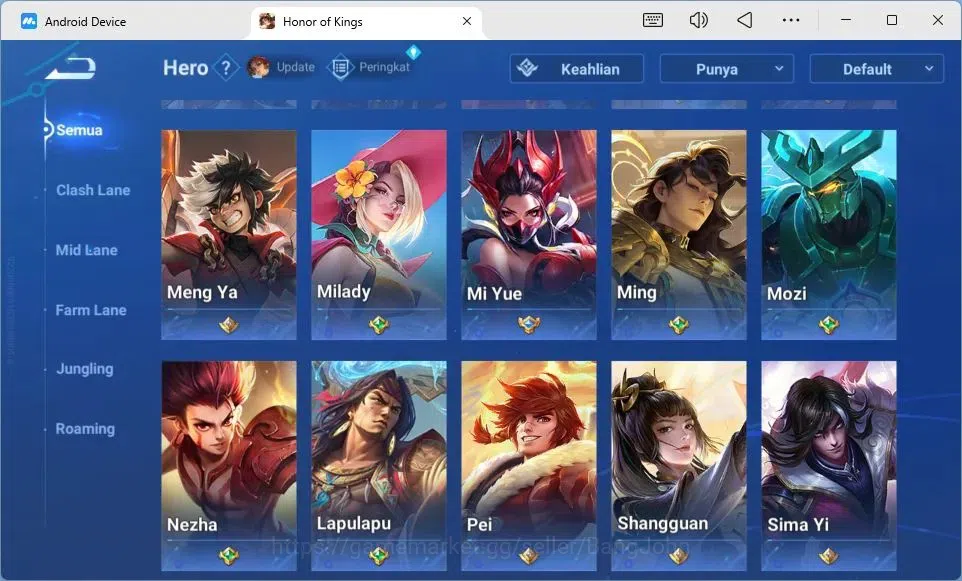Click the back arrow icon
962x581 pixels.
point(71,67)
